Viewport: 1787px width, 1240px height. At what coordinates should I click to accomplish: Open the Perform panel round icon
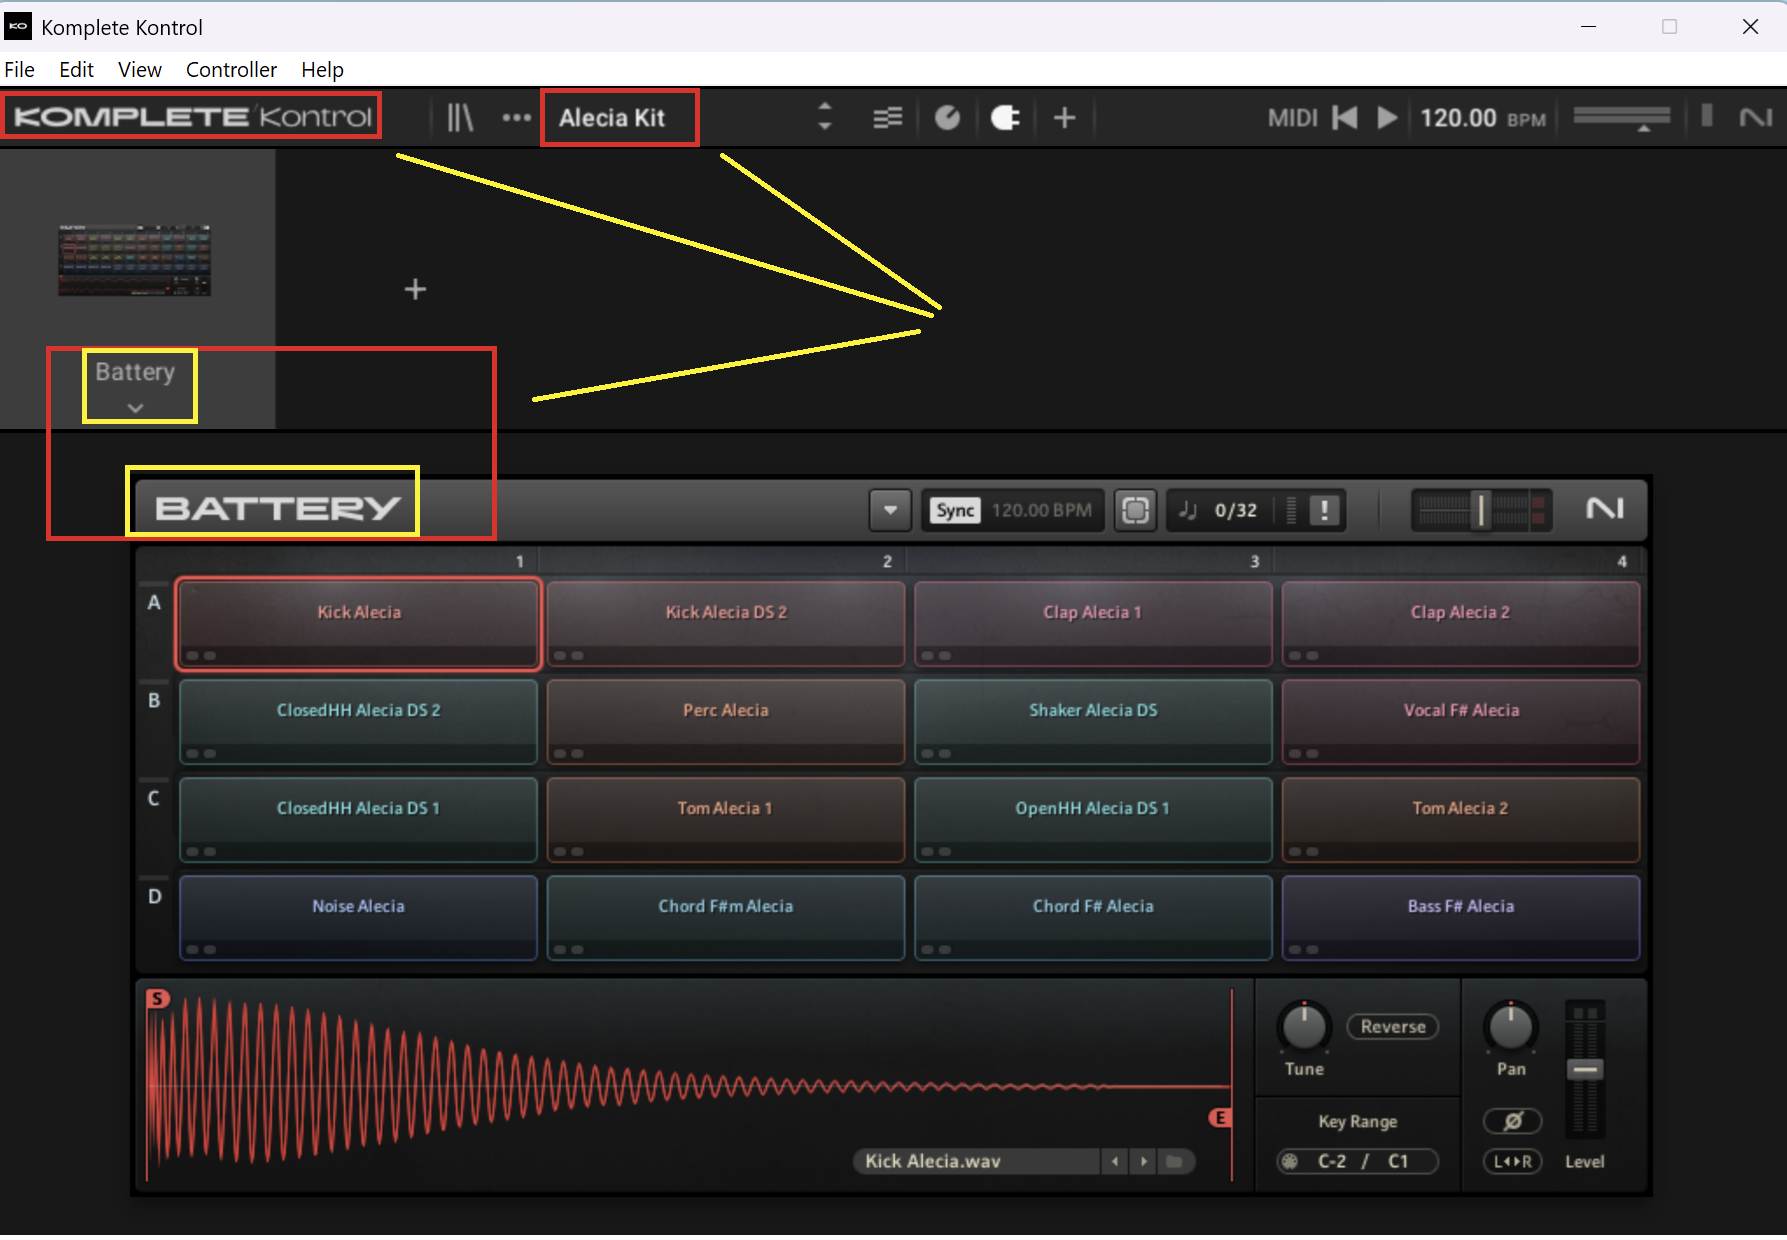coord(947,118)
